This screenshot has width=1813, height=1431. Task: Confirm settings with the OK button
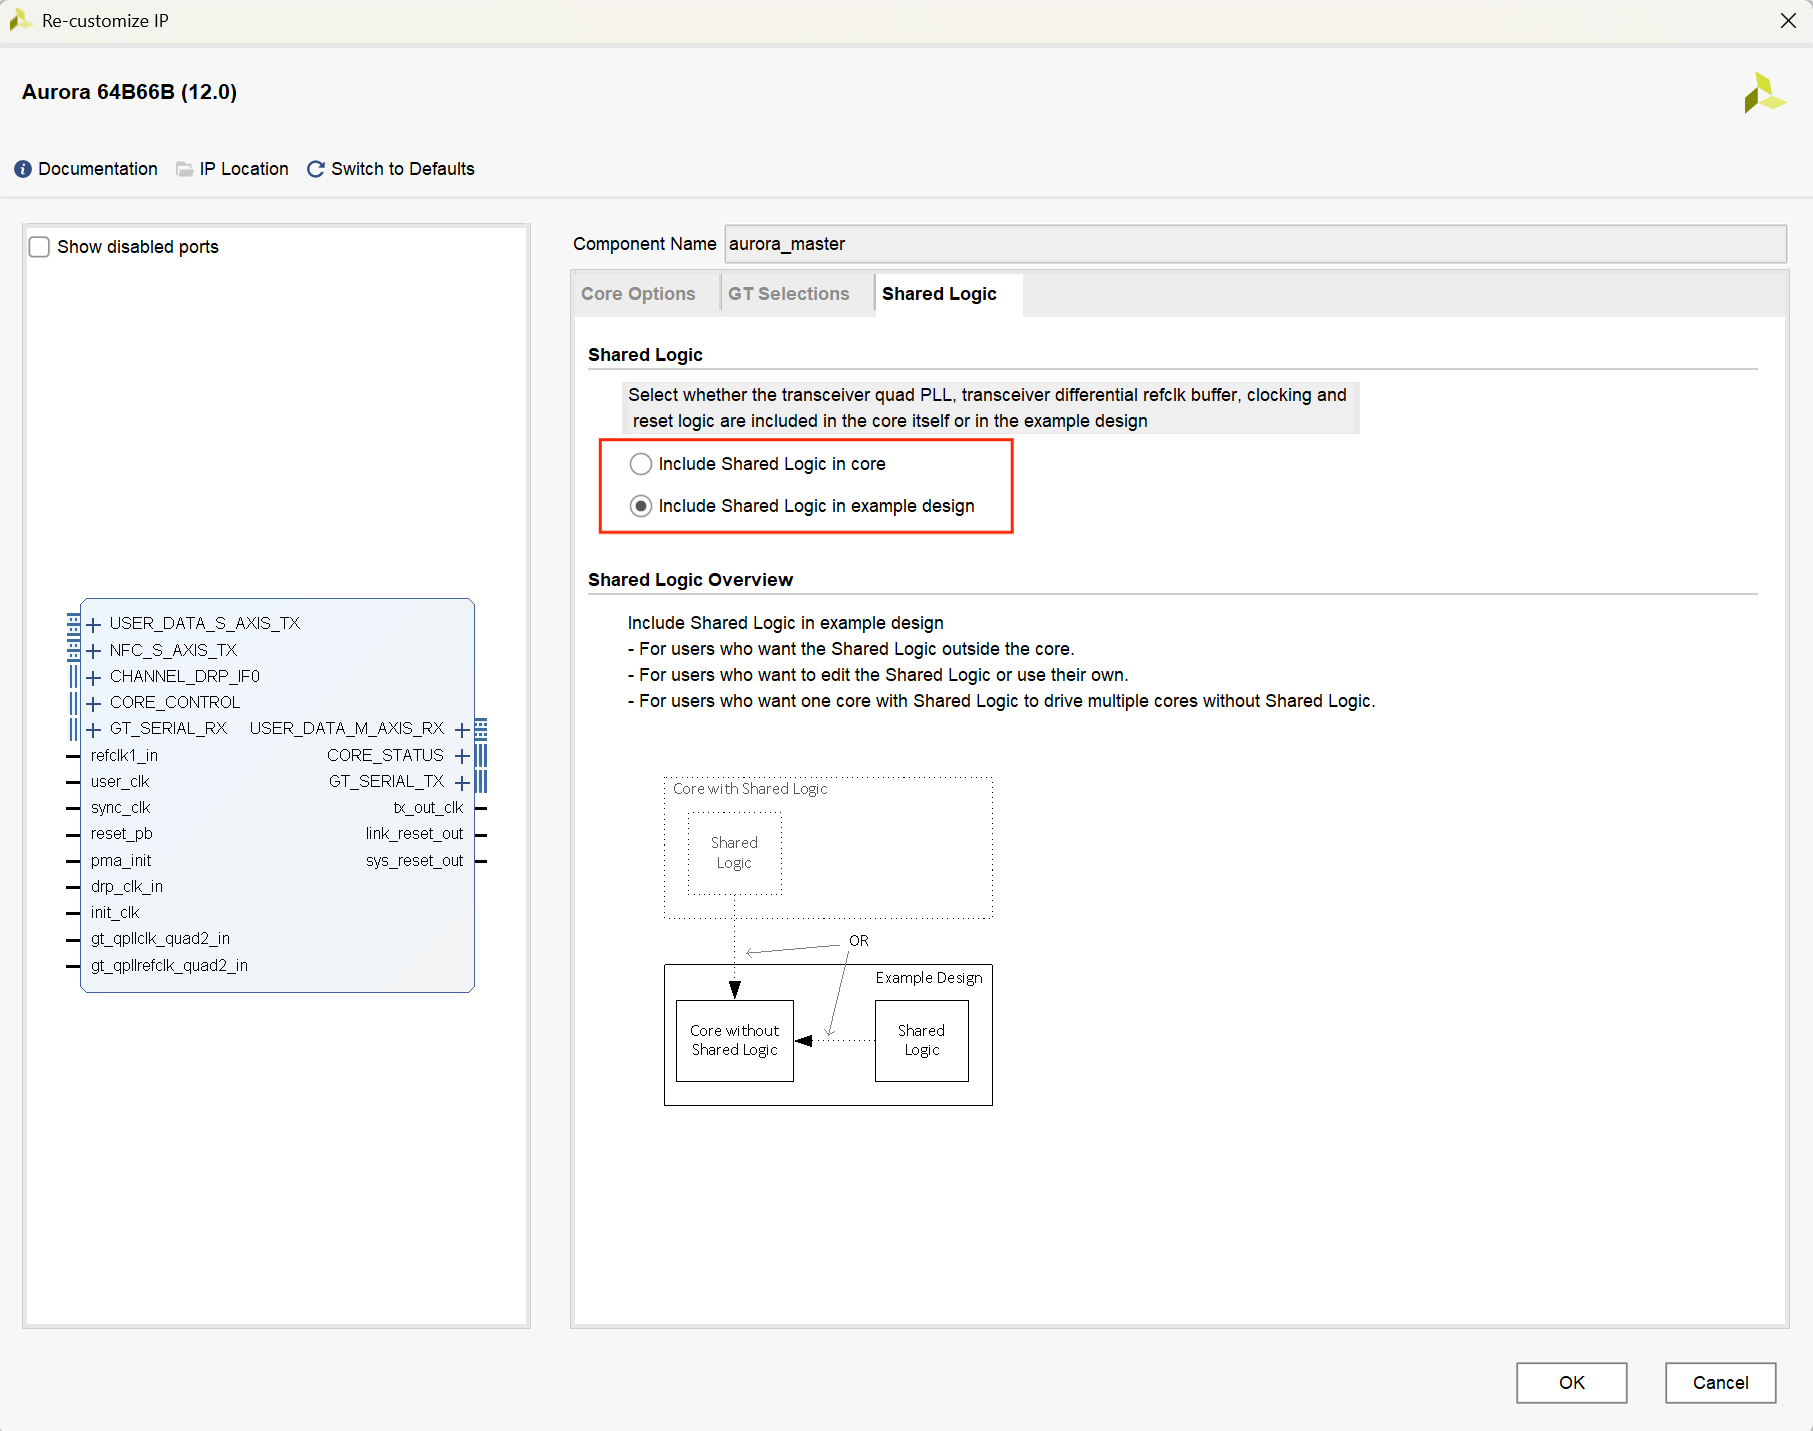1571,1383
